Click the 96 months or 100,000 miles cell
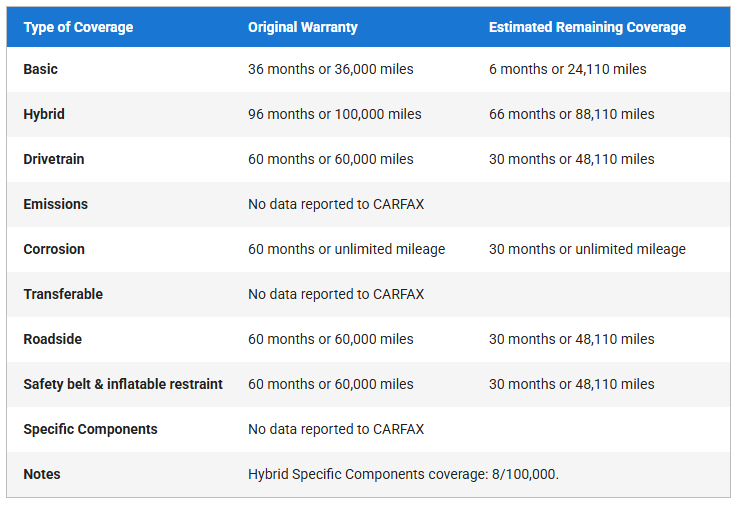The width and height of the screenshot is (739, 506). point(334,114)
